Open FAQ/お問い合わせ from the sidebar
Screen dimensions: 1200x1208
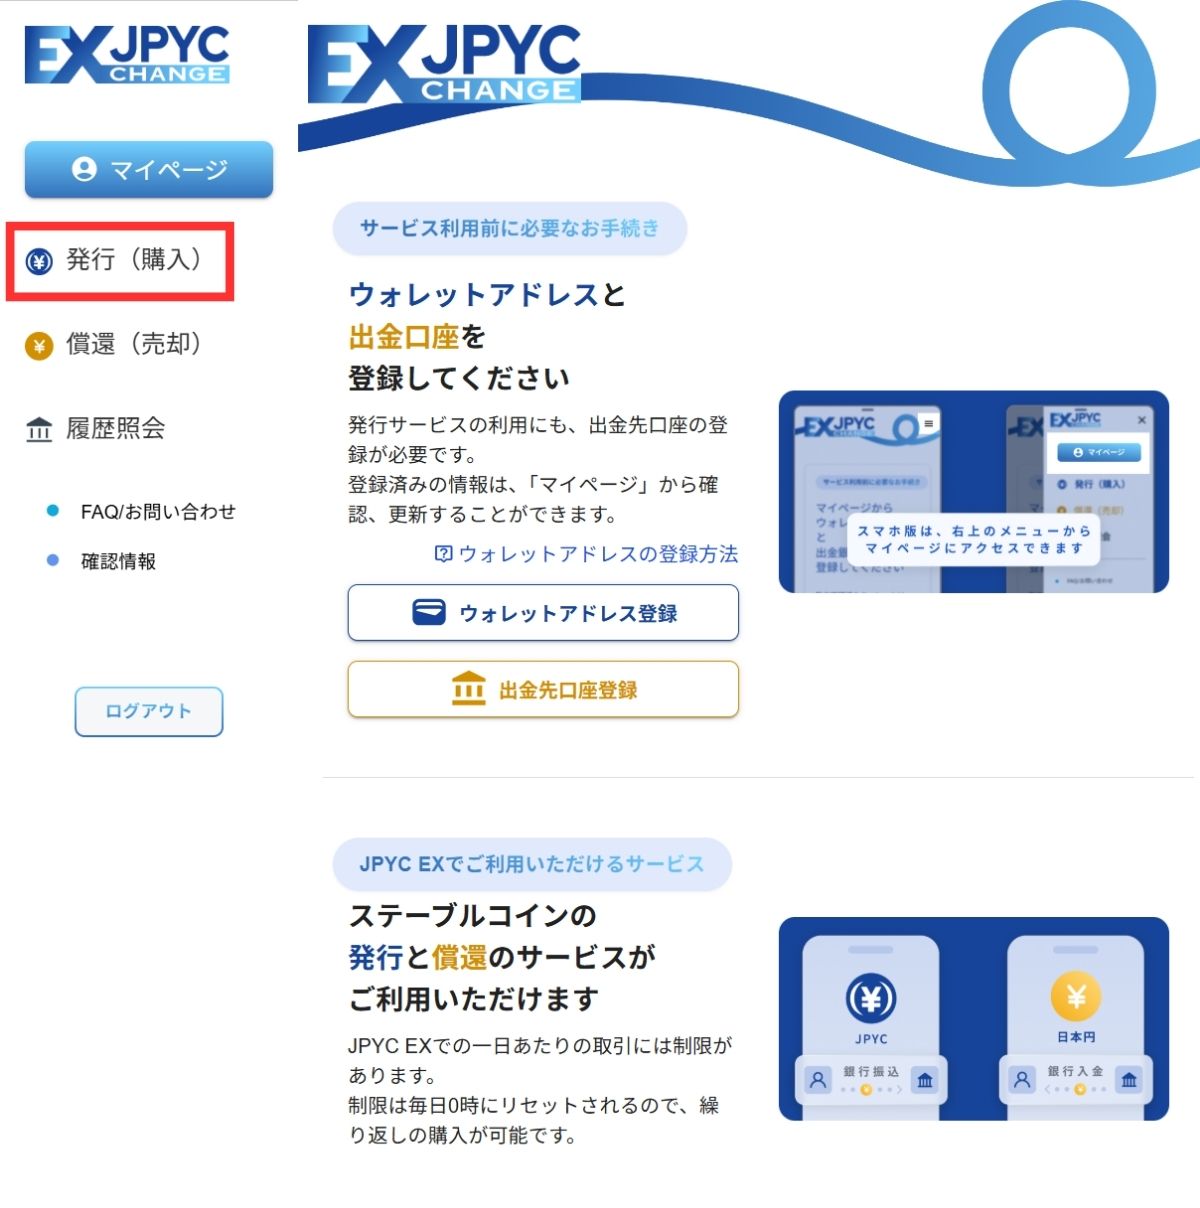(158, 511)
